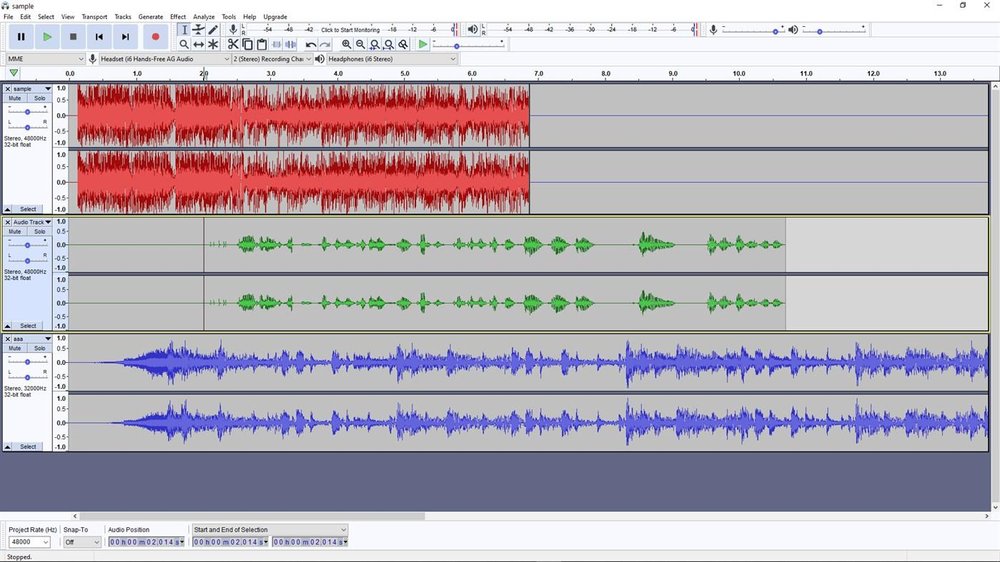This screenshot has height=562, width=1000.
Task: Open the Headset recording device dropdown
Action: pos(165,59)
